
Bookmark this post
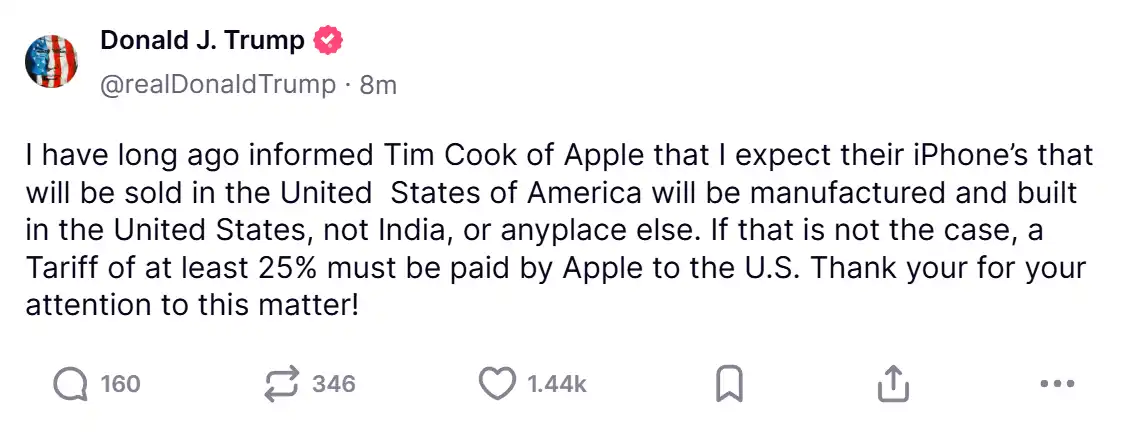click(730, 383)
